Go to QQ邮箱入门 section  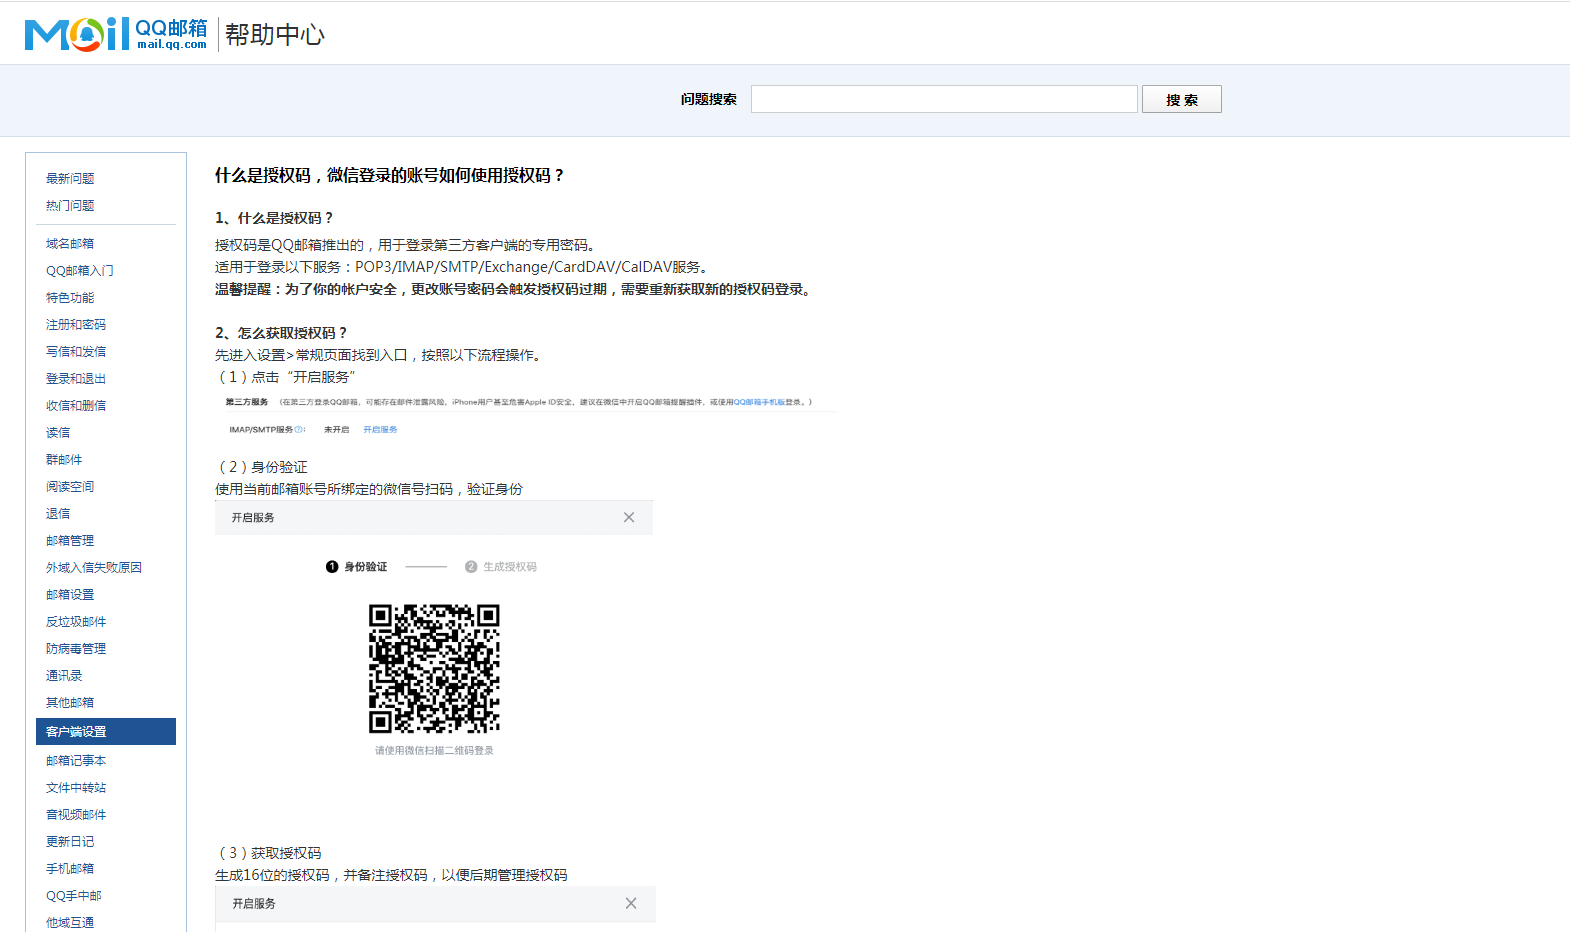pyautogui.click(x=79, y=271)
